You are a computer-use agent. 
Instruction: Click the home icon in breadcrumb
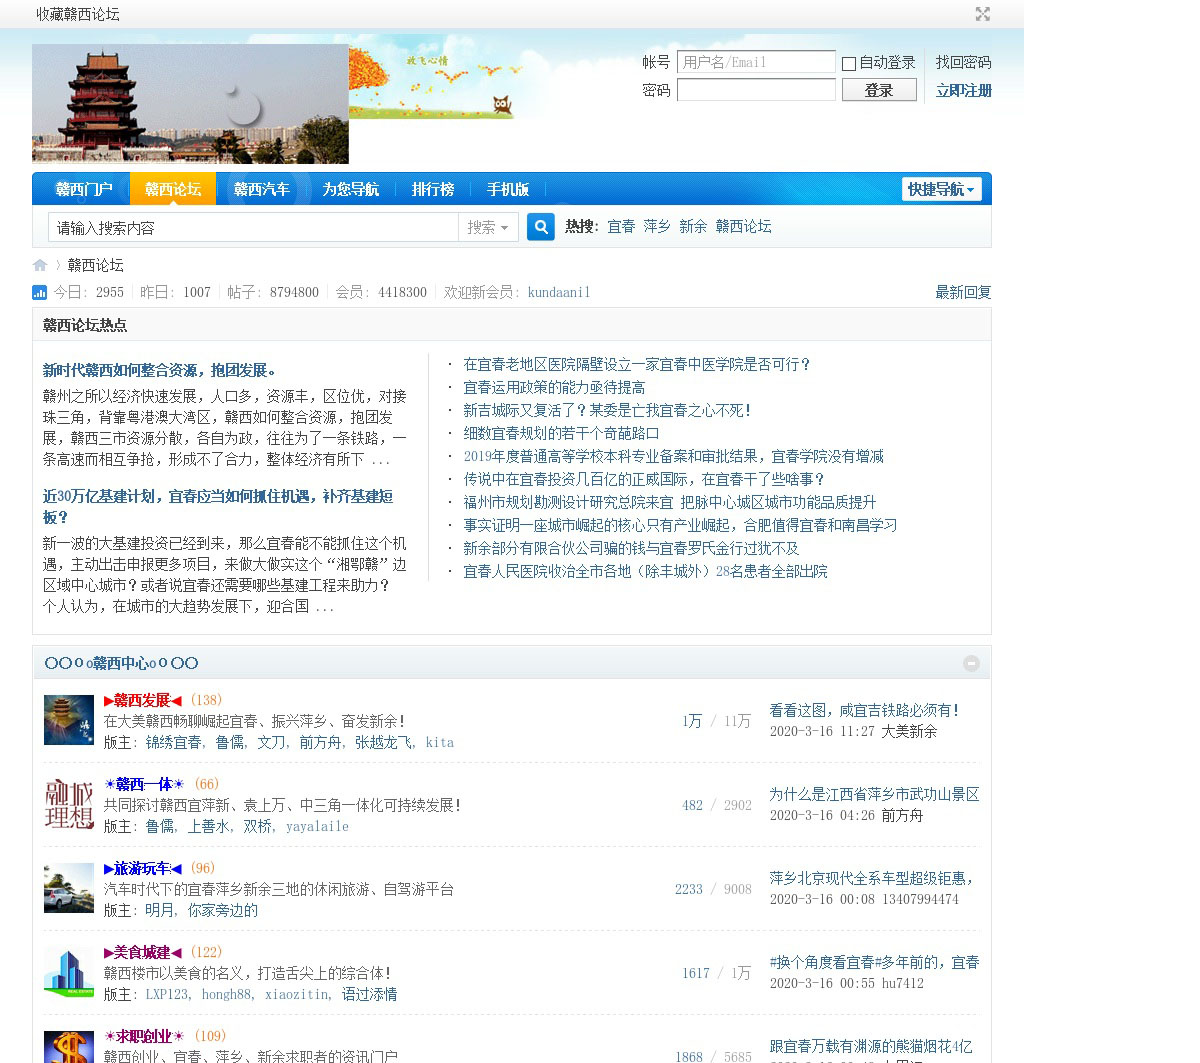40,265
